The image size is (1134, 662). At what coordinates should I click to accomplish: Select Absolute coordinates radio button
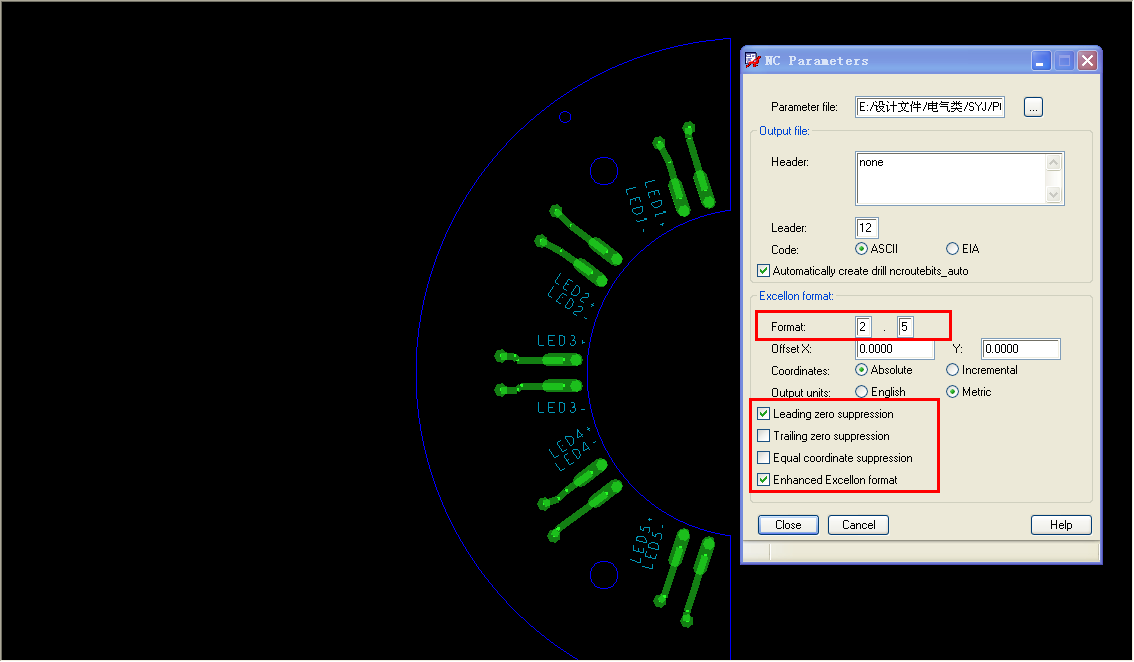click(861, 370)
